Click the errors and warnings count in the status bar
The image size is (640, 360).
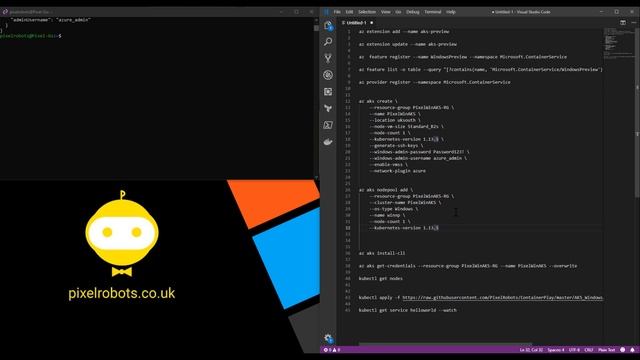coord(331,350)
